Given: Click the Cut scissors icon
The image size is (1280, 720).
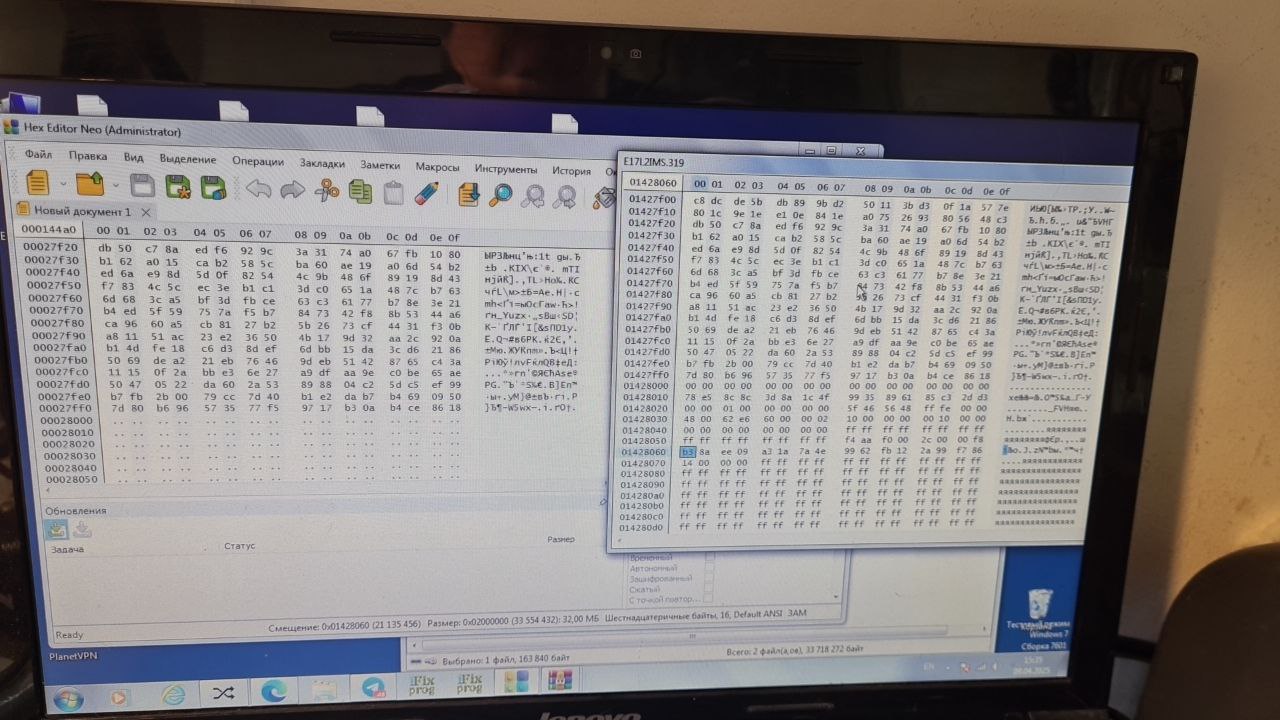Looking at the screenshot, I should [327, 190].
